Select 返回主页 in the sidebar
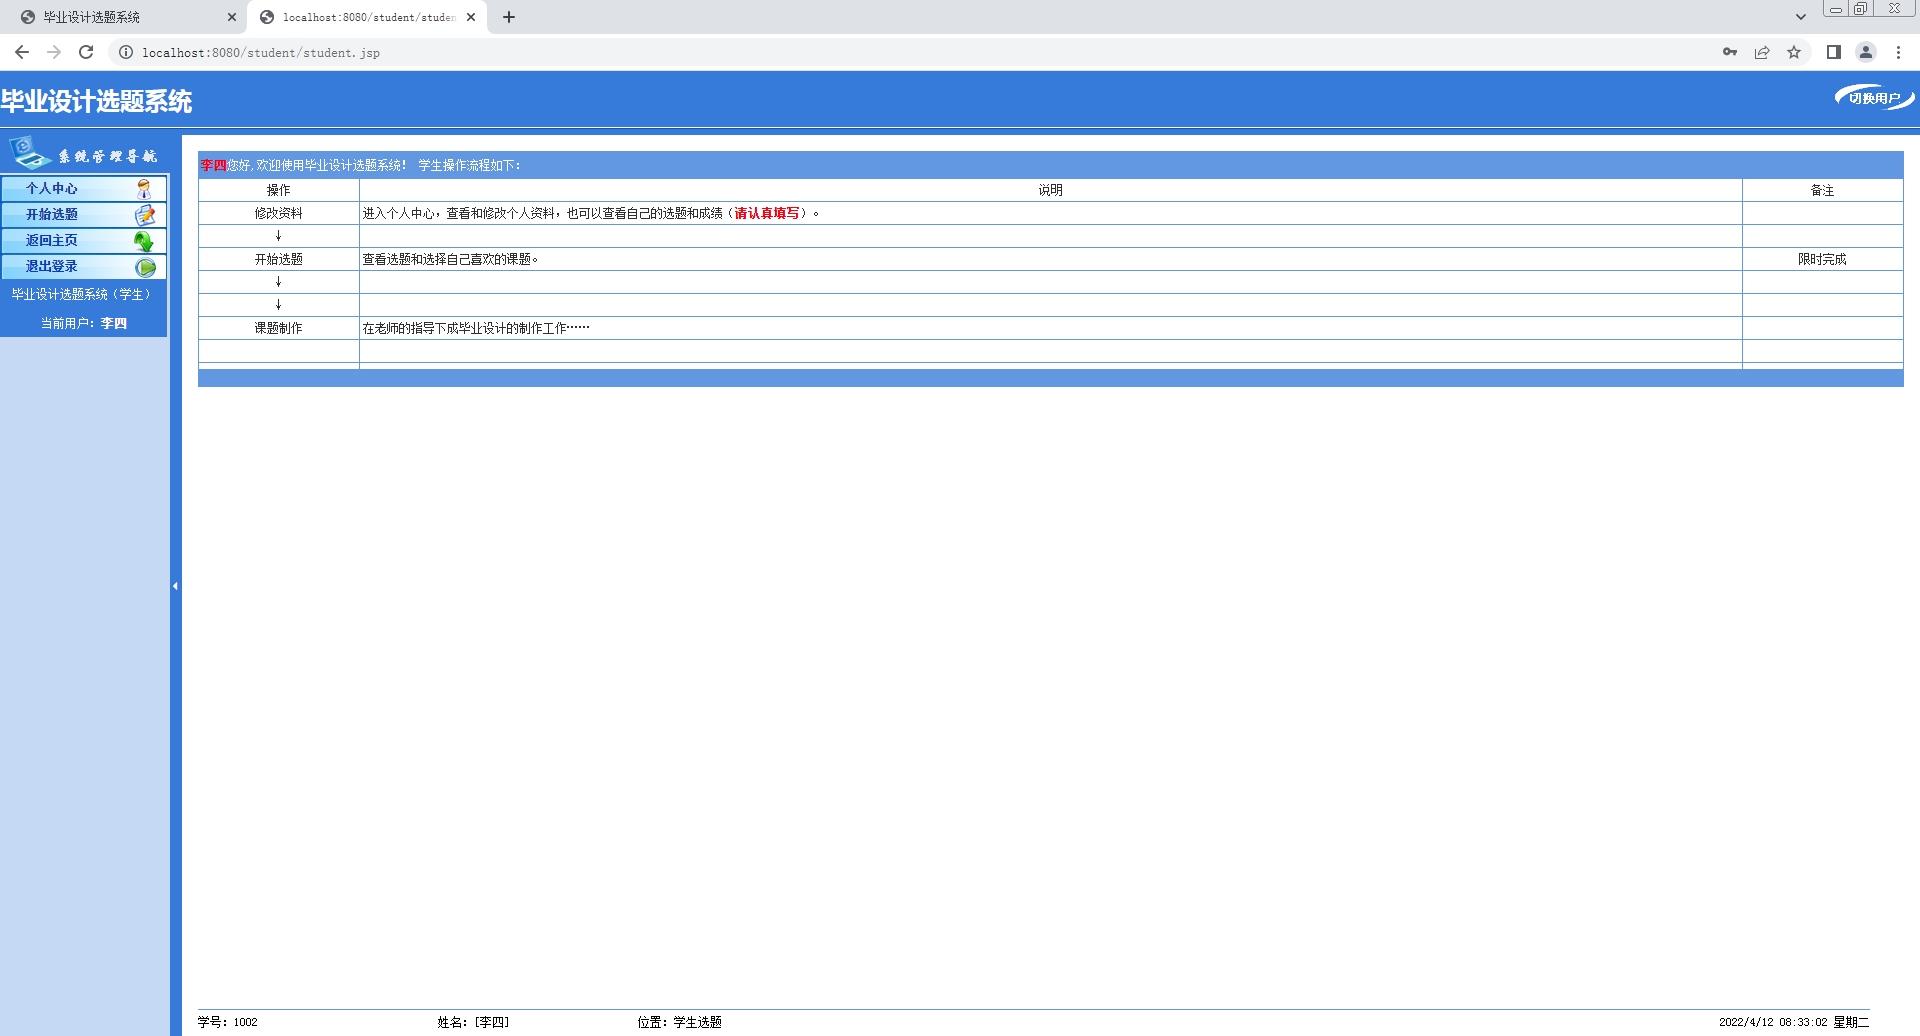 [x=52, y=240]
